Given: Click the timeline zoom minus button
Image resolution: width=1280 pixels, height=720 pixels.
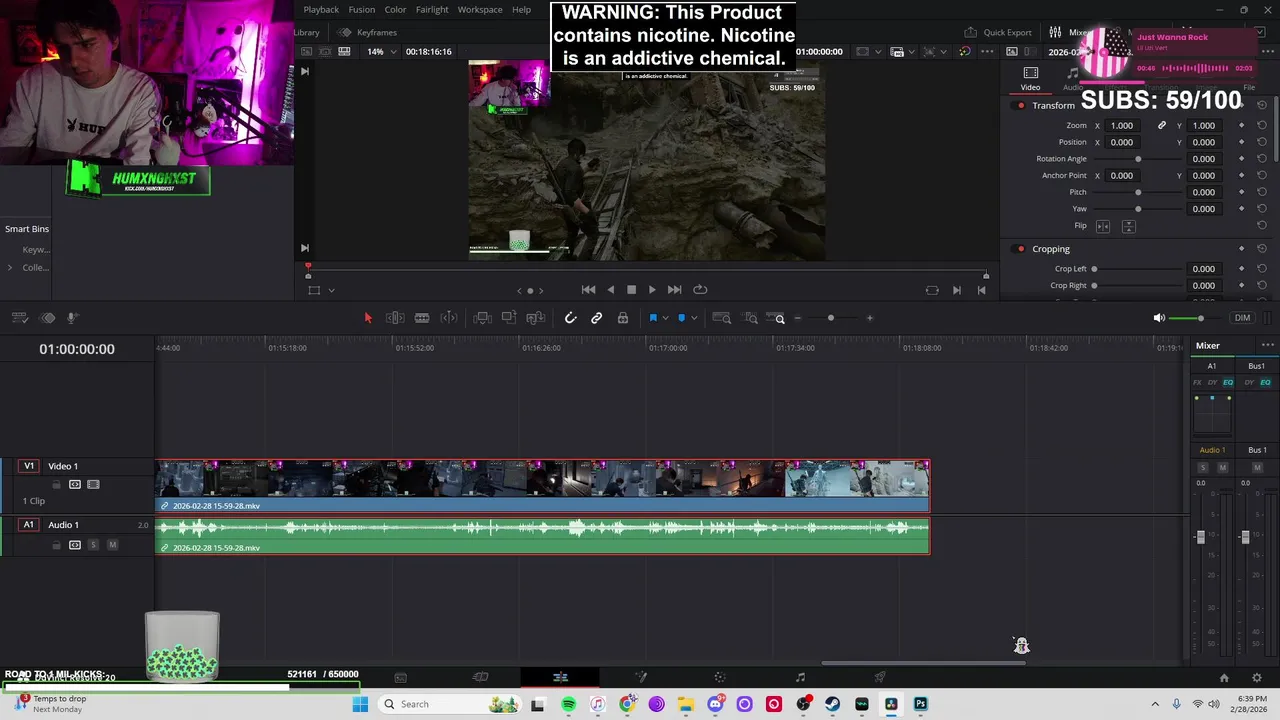Looking at the screenshot, I should 797,318.
